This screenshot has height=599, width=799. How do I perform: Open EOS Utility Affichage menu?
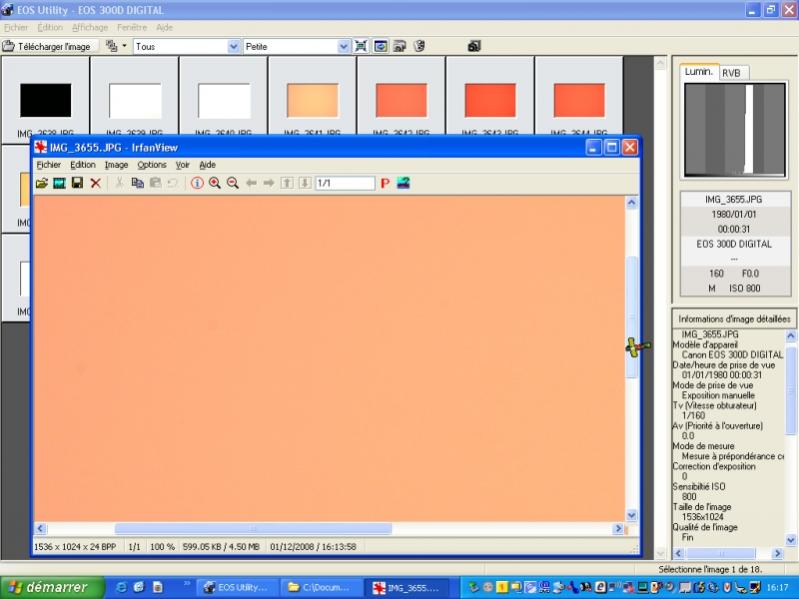[x=90, y=28]
